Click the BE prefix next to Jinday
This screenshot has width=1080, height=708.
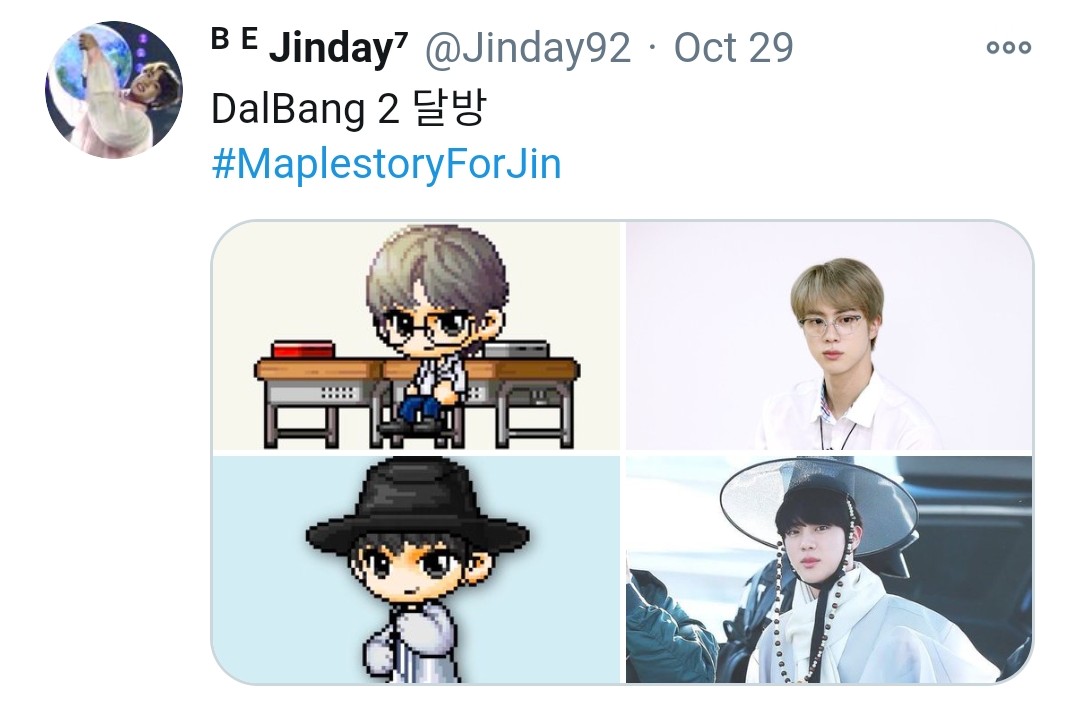pyautogui.click(x=234, y=39)
